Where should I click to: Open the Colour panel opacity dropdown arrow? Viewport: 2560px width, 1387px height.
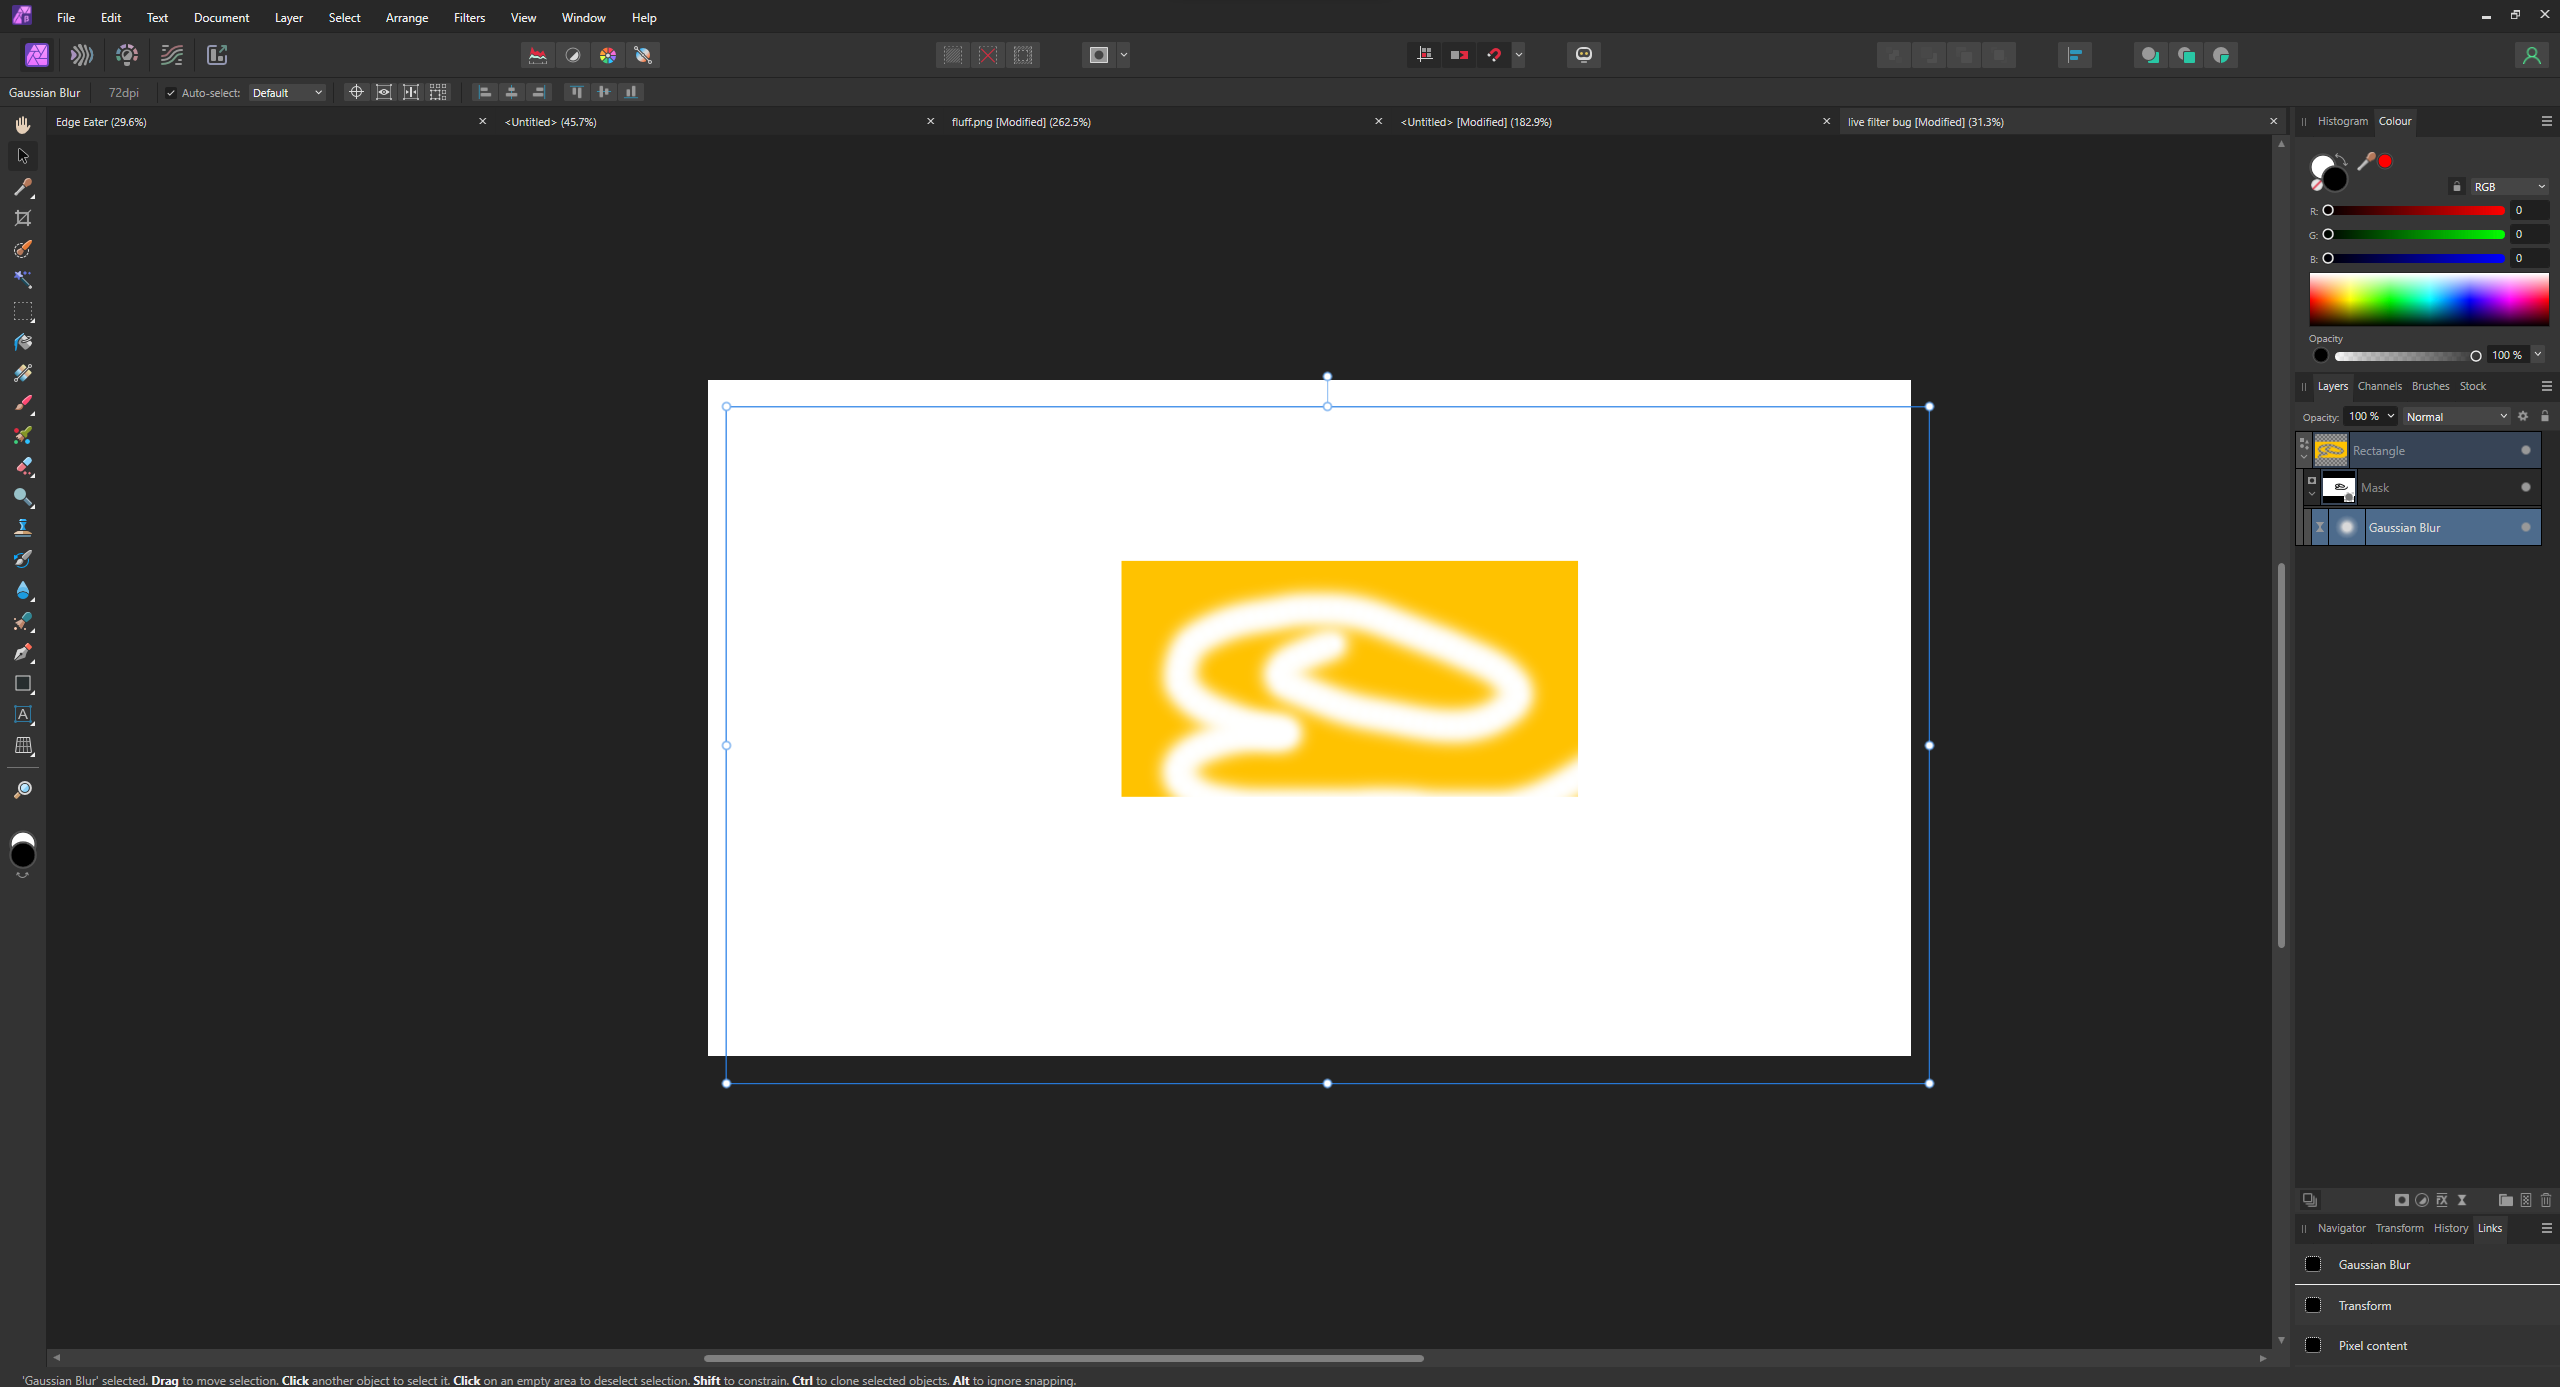2538,355
